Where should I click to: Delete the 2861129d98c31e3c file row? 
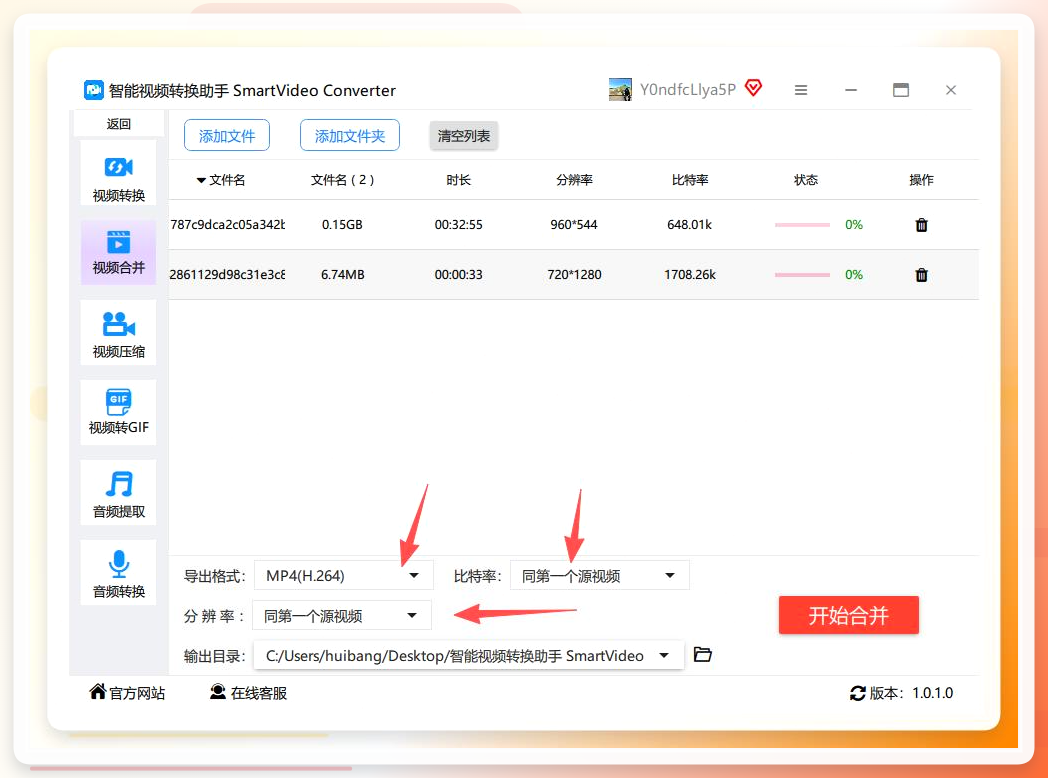[x=921, y=275]
